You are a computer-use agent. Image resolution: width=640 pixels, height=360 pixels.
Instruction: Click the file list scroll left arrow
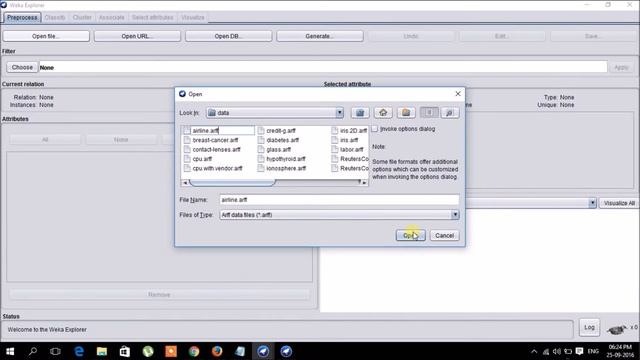click(185, 182)
